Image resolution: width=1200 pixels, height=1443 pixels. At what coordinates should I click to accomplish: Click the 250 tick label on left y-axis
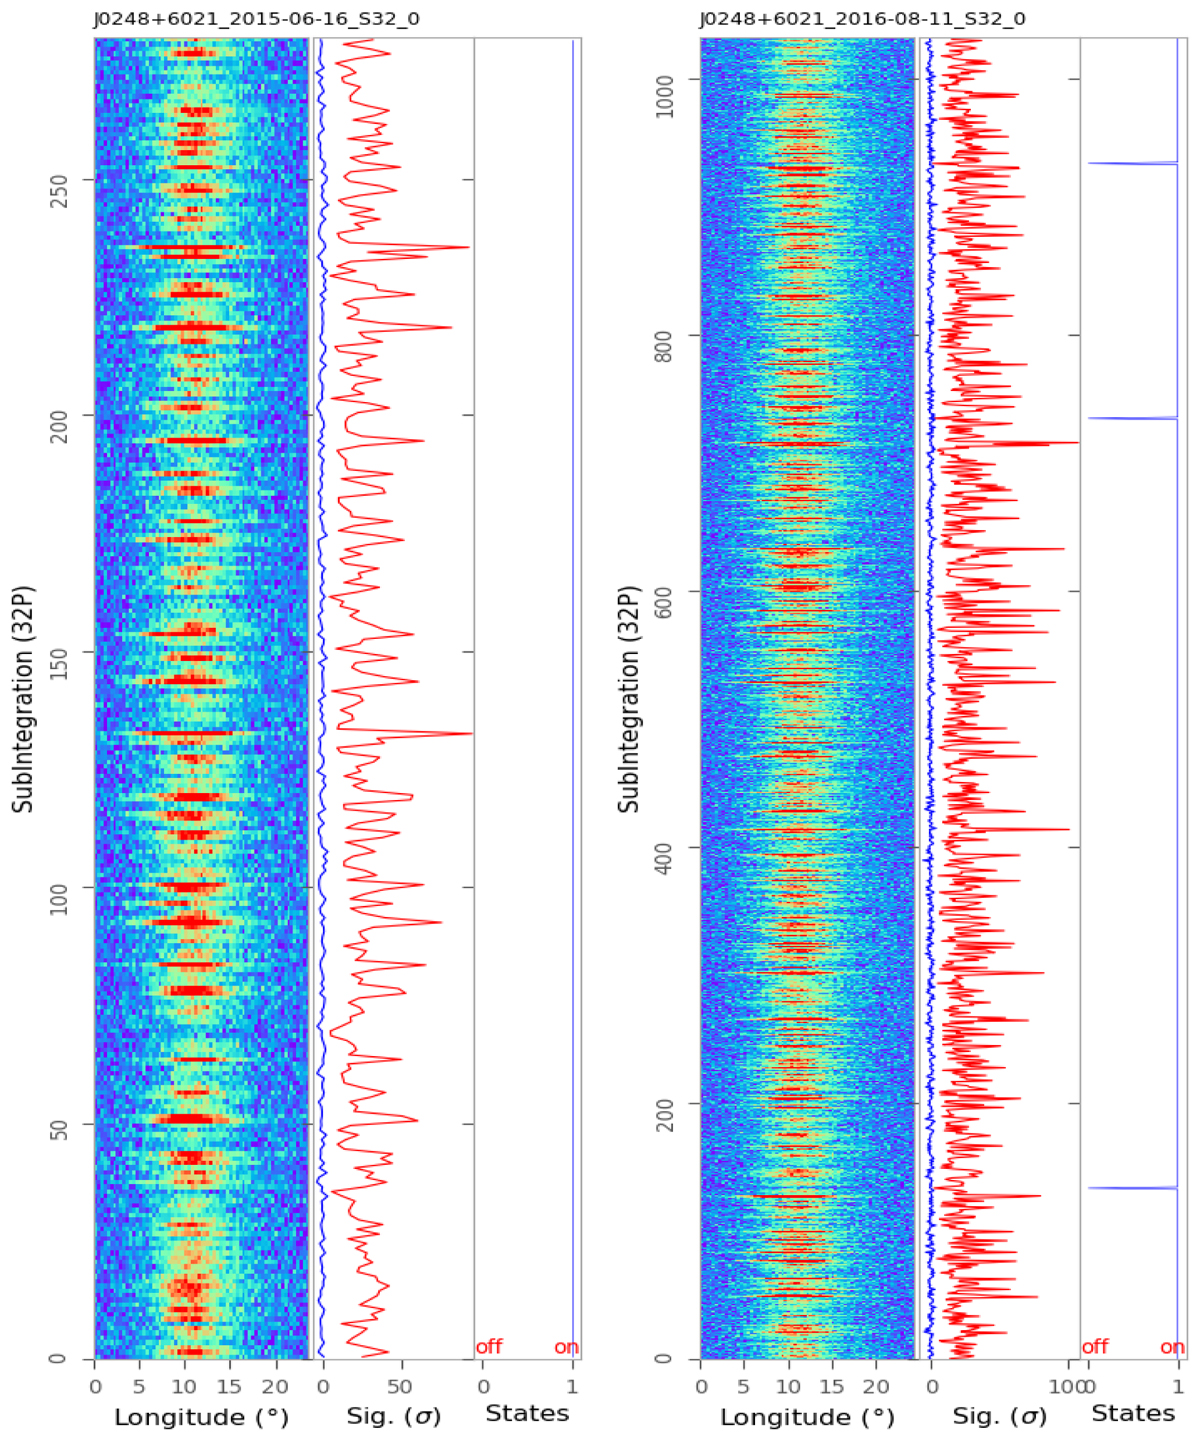coord(60,179)
